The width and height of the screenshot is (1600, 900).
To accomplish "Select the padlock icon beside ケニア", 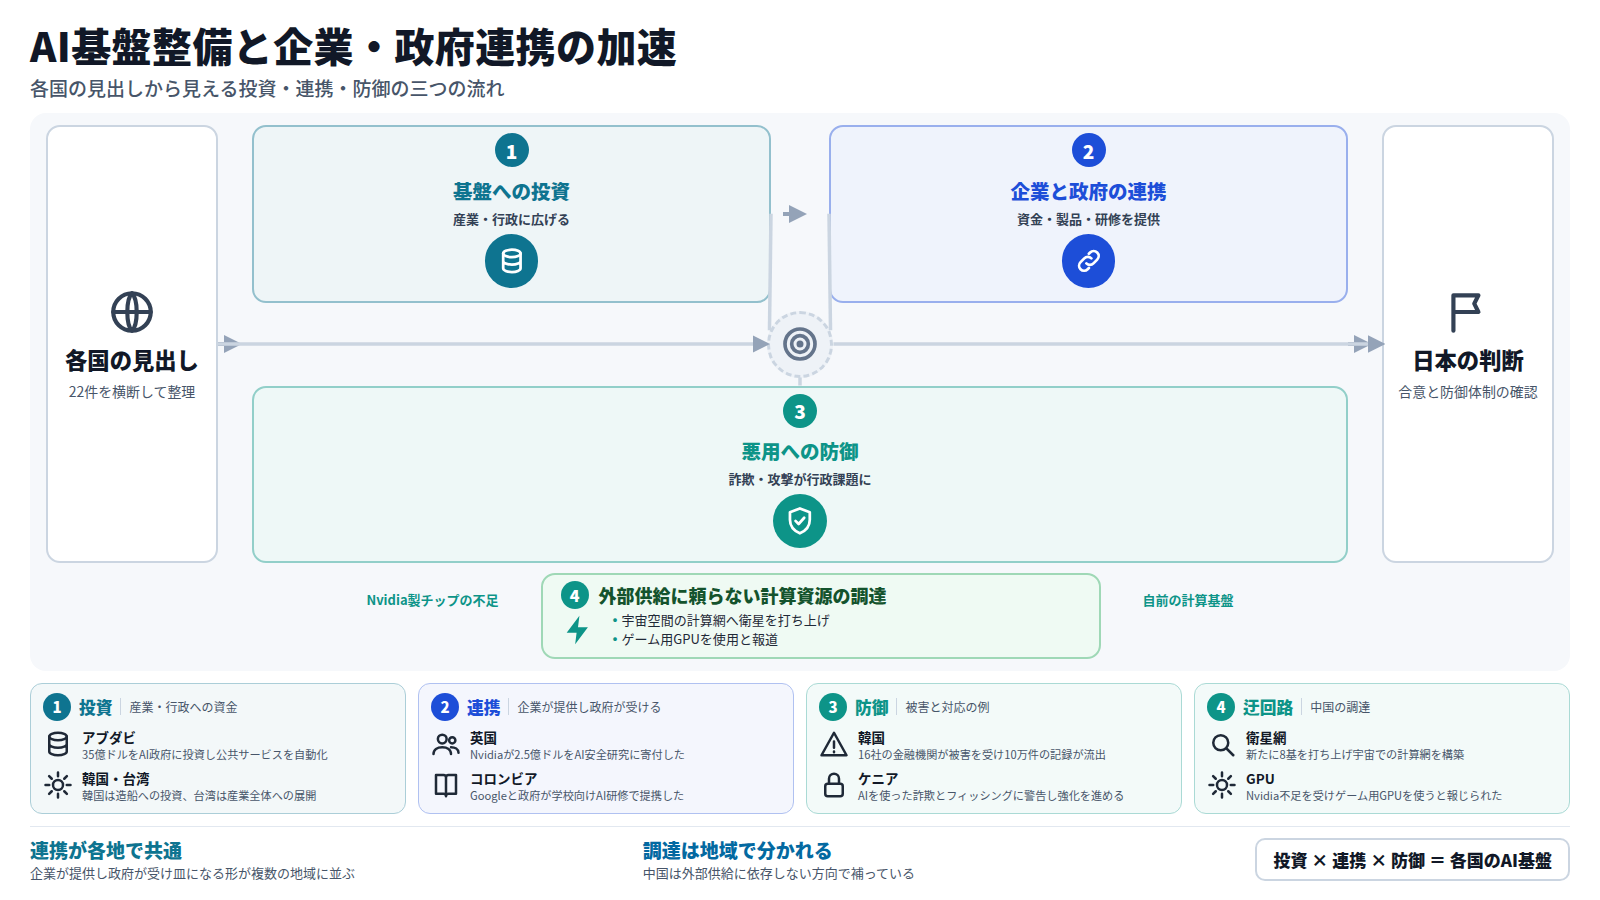I will click(834, 785).
